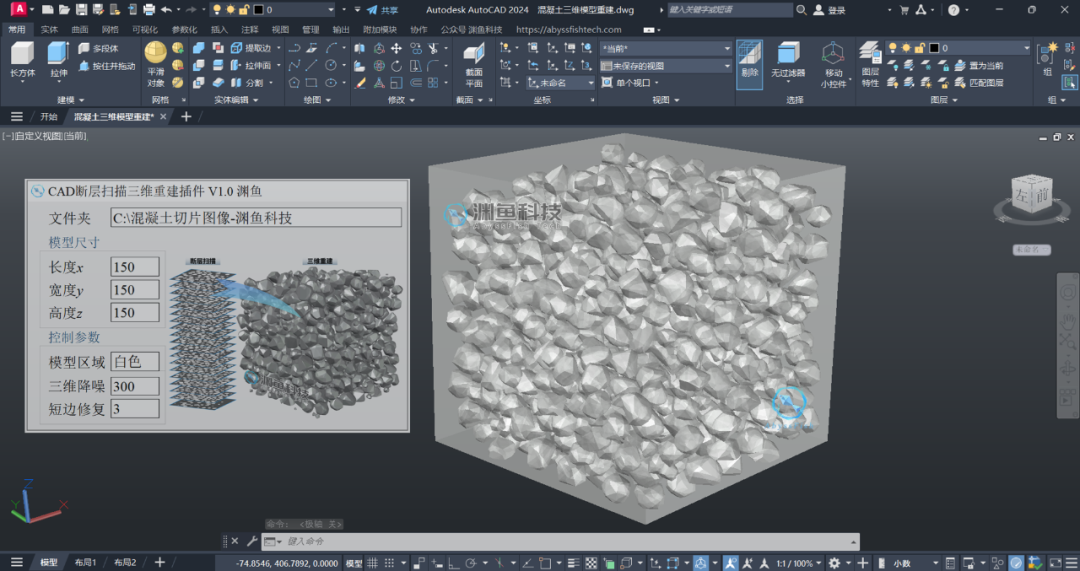Toggle clean screen in status bar

click(1055, 563)
